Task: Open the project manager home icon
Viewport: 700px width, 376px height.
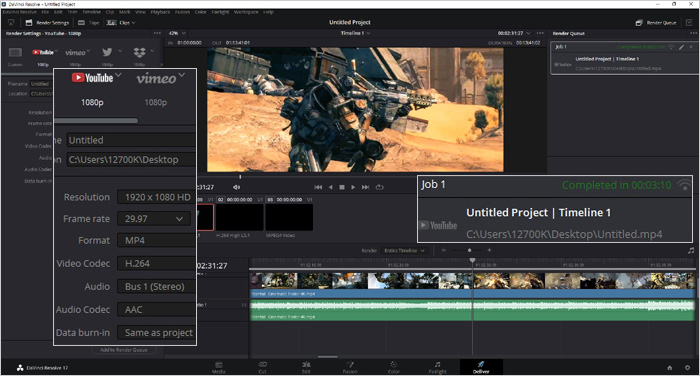Action: pyautogui.click(x=669, y=368)
